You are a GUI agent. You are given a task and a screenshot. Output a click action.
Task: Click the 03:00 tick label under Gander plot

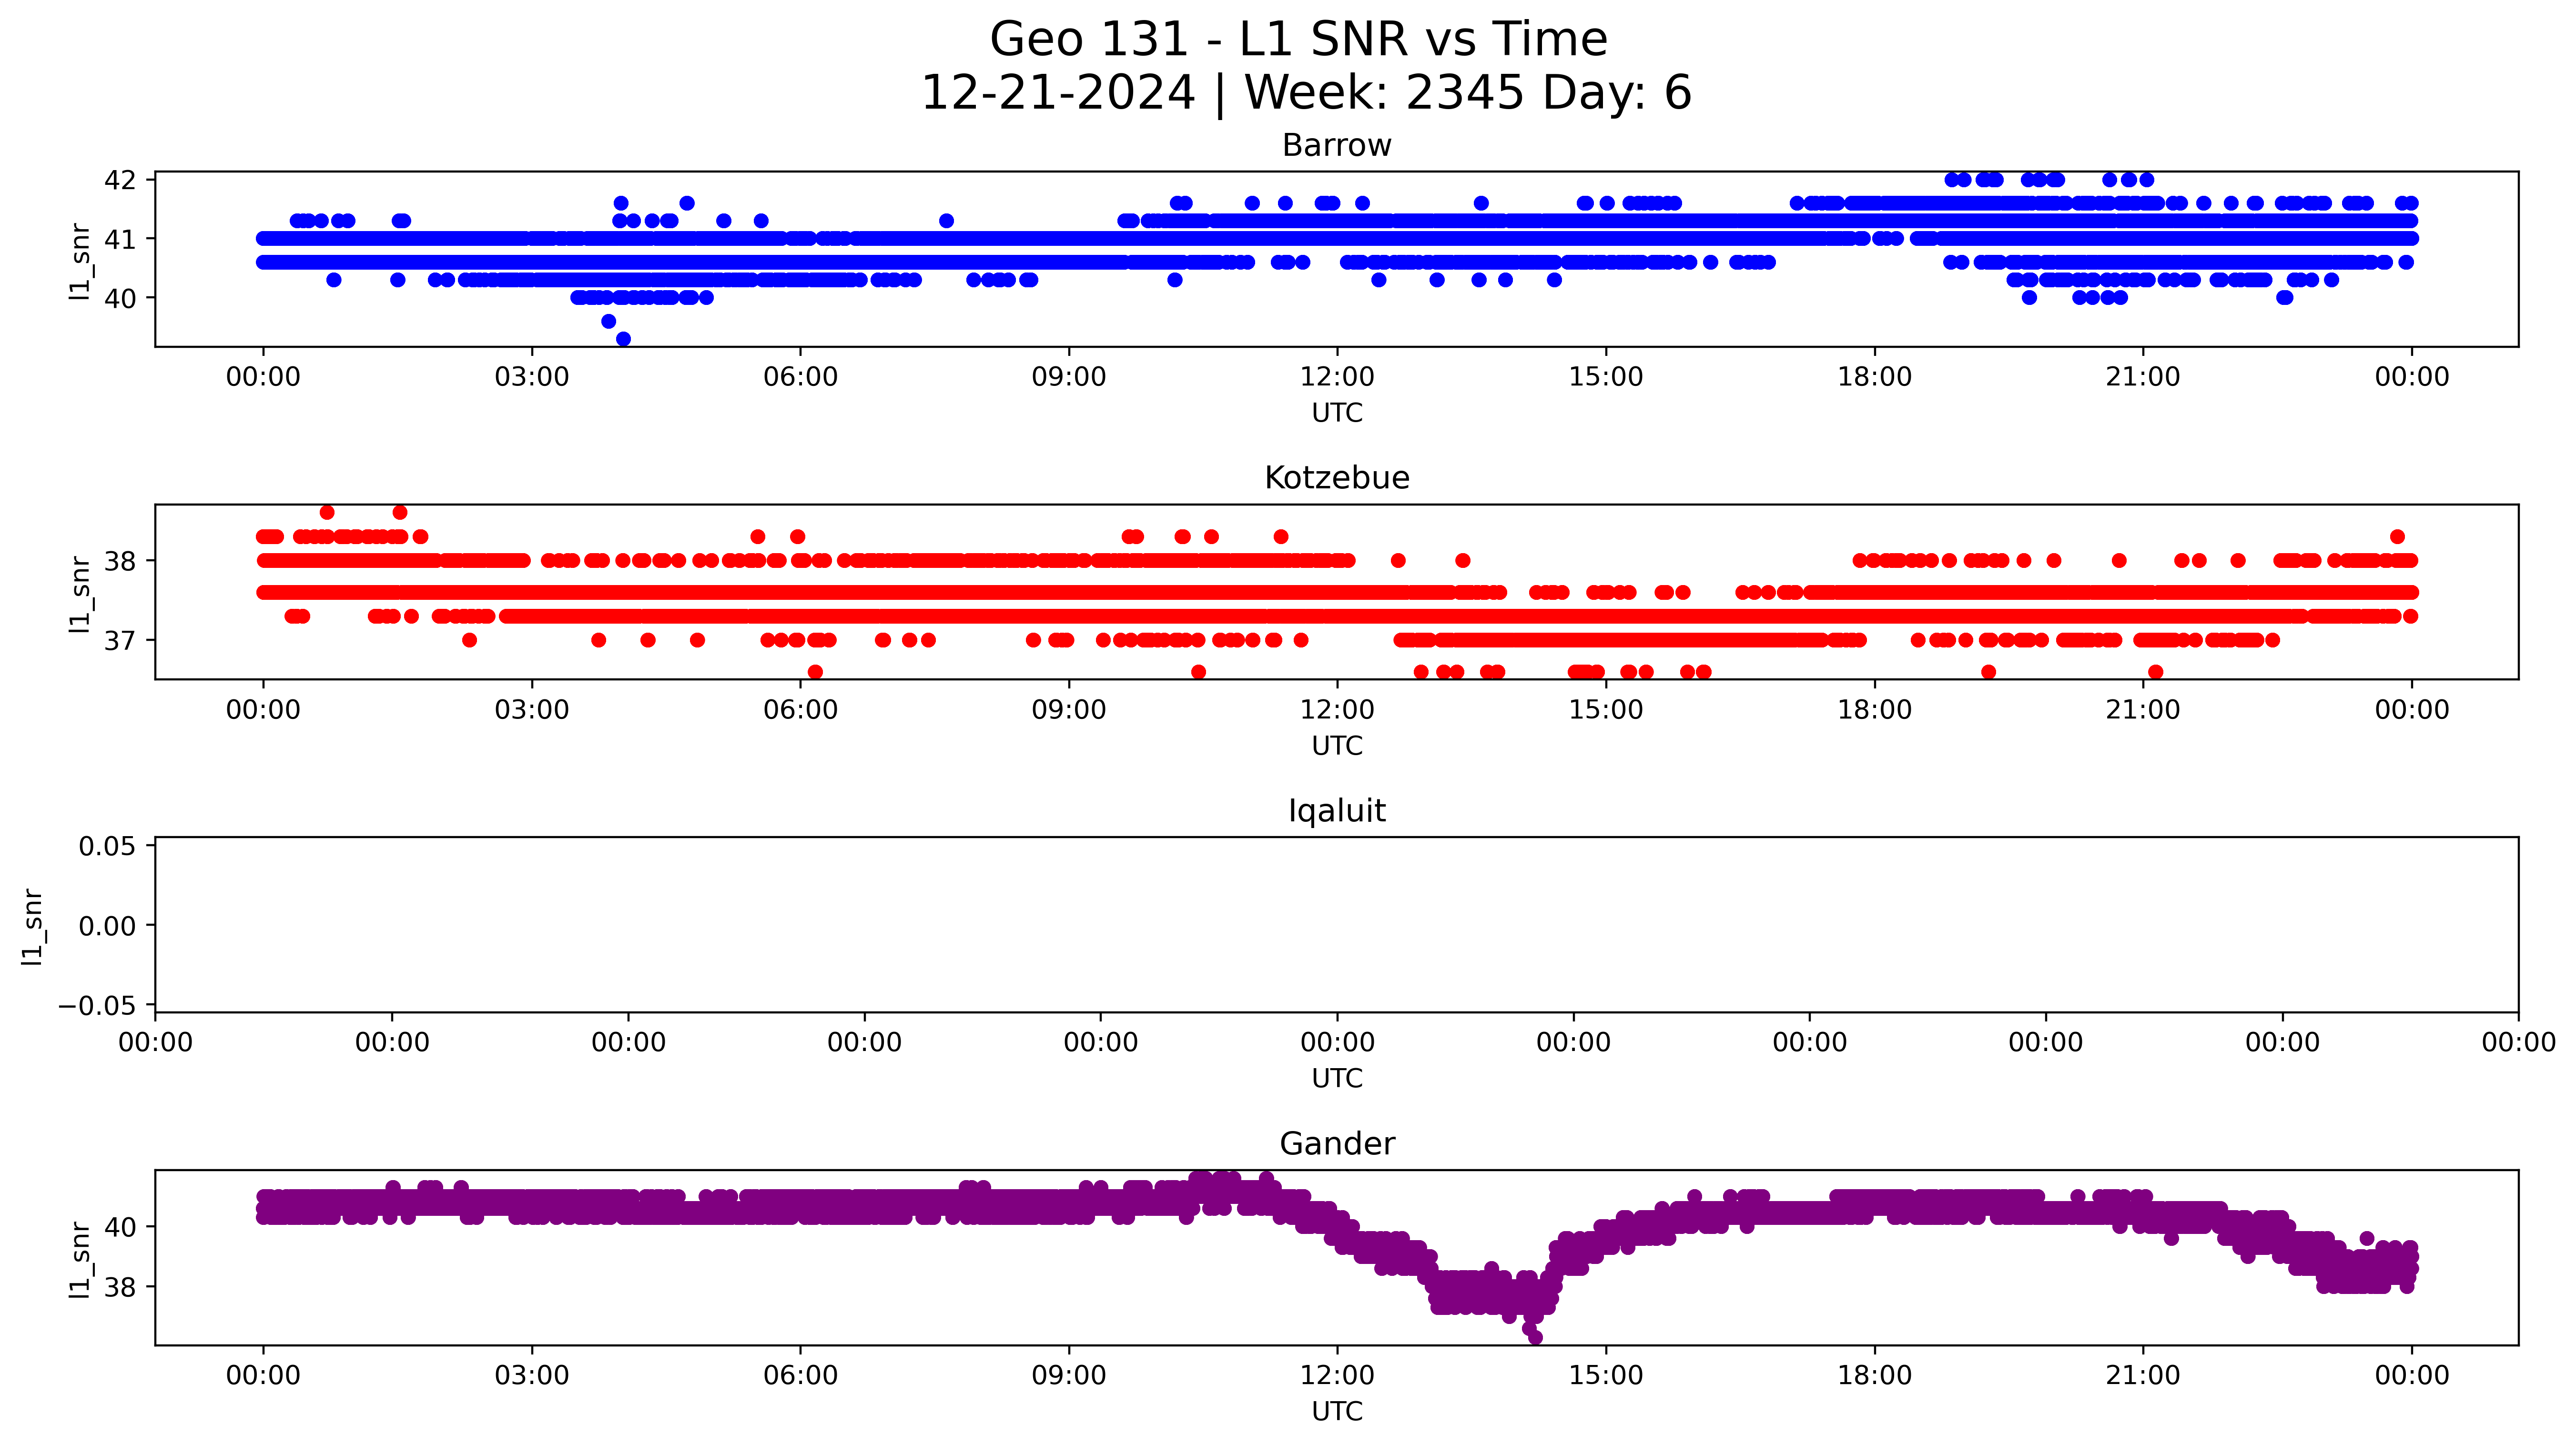531,1375
